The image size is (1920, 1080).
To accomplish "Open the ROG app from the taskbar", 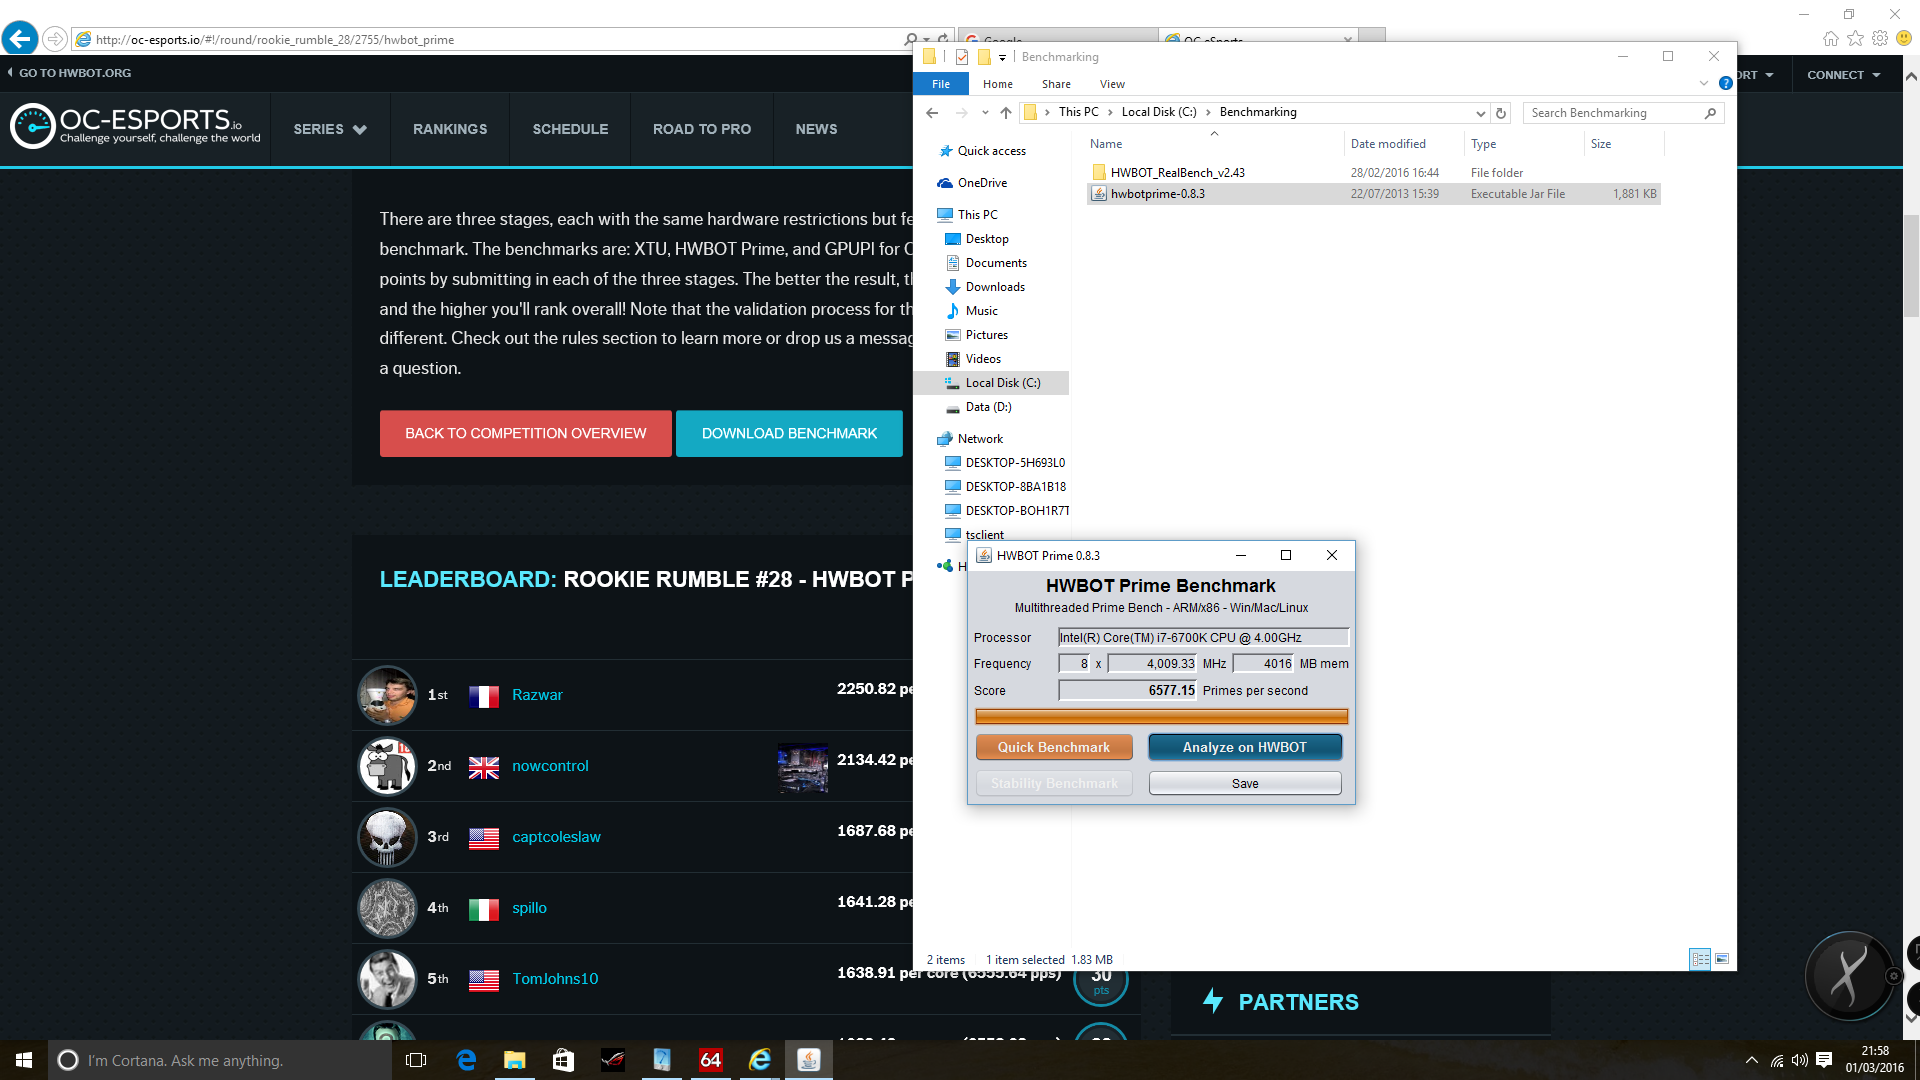I will (x=613, y=1060).
